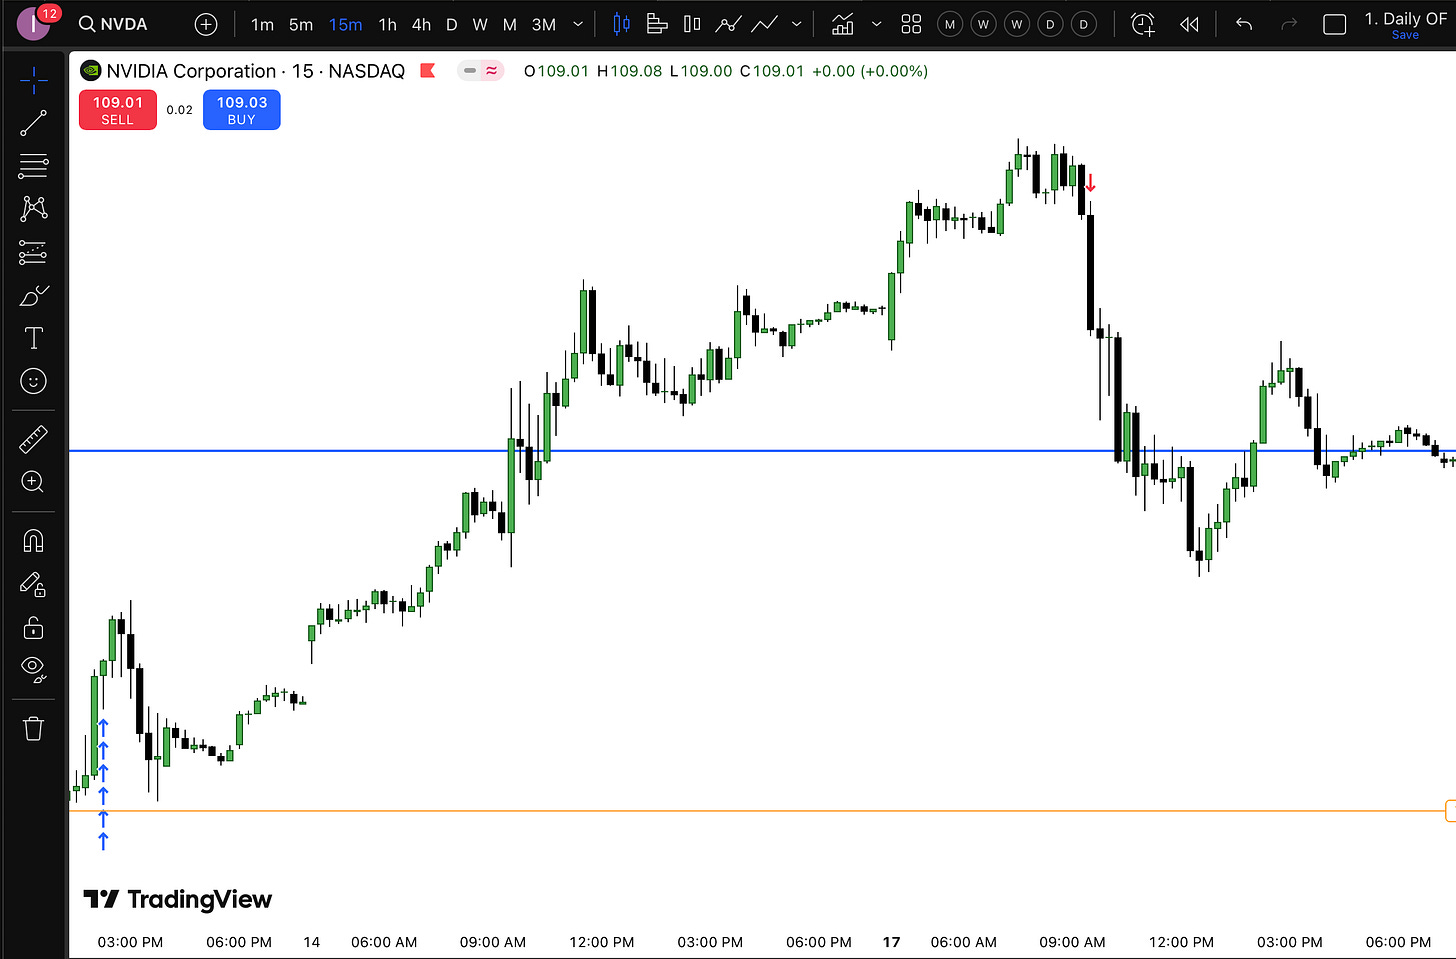Switch to 1m timeframe
This screenshot has width=1456, height=959.
[262, 24]
